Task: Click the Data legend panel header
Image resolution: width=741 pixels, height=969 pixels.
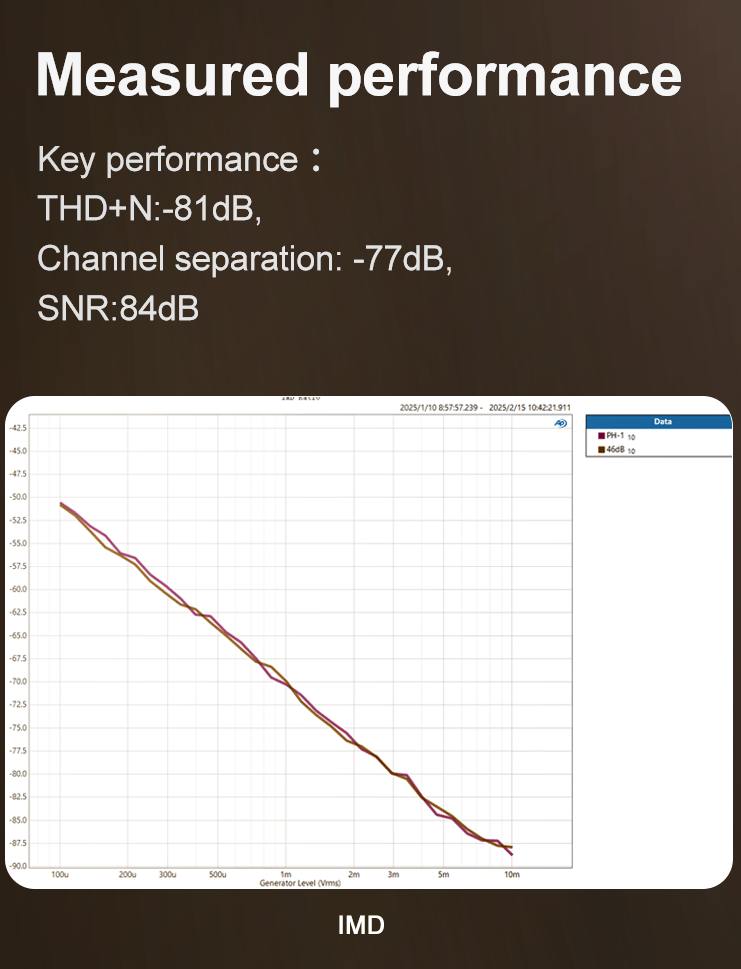Action: 661,421
